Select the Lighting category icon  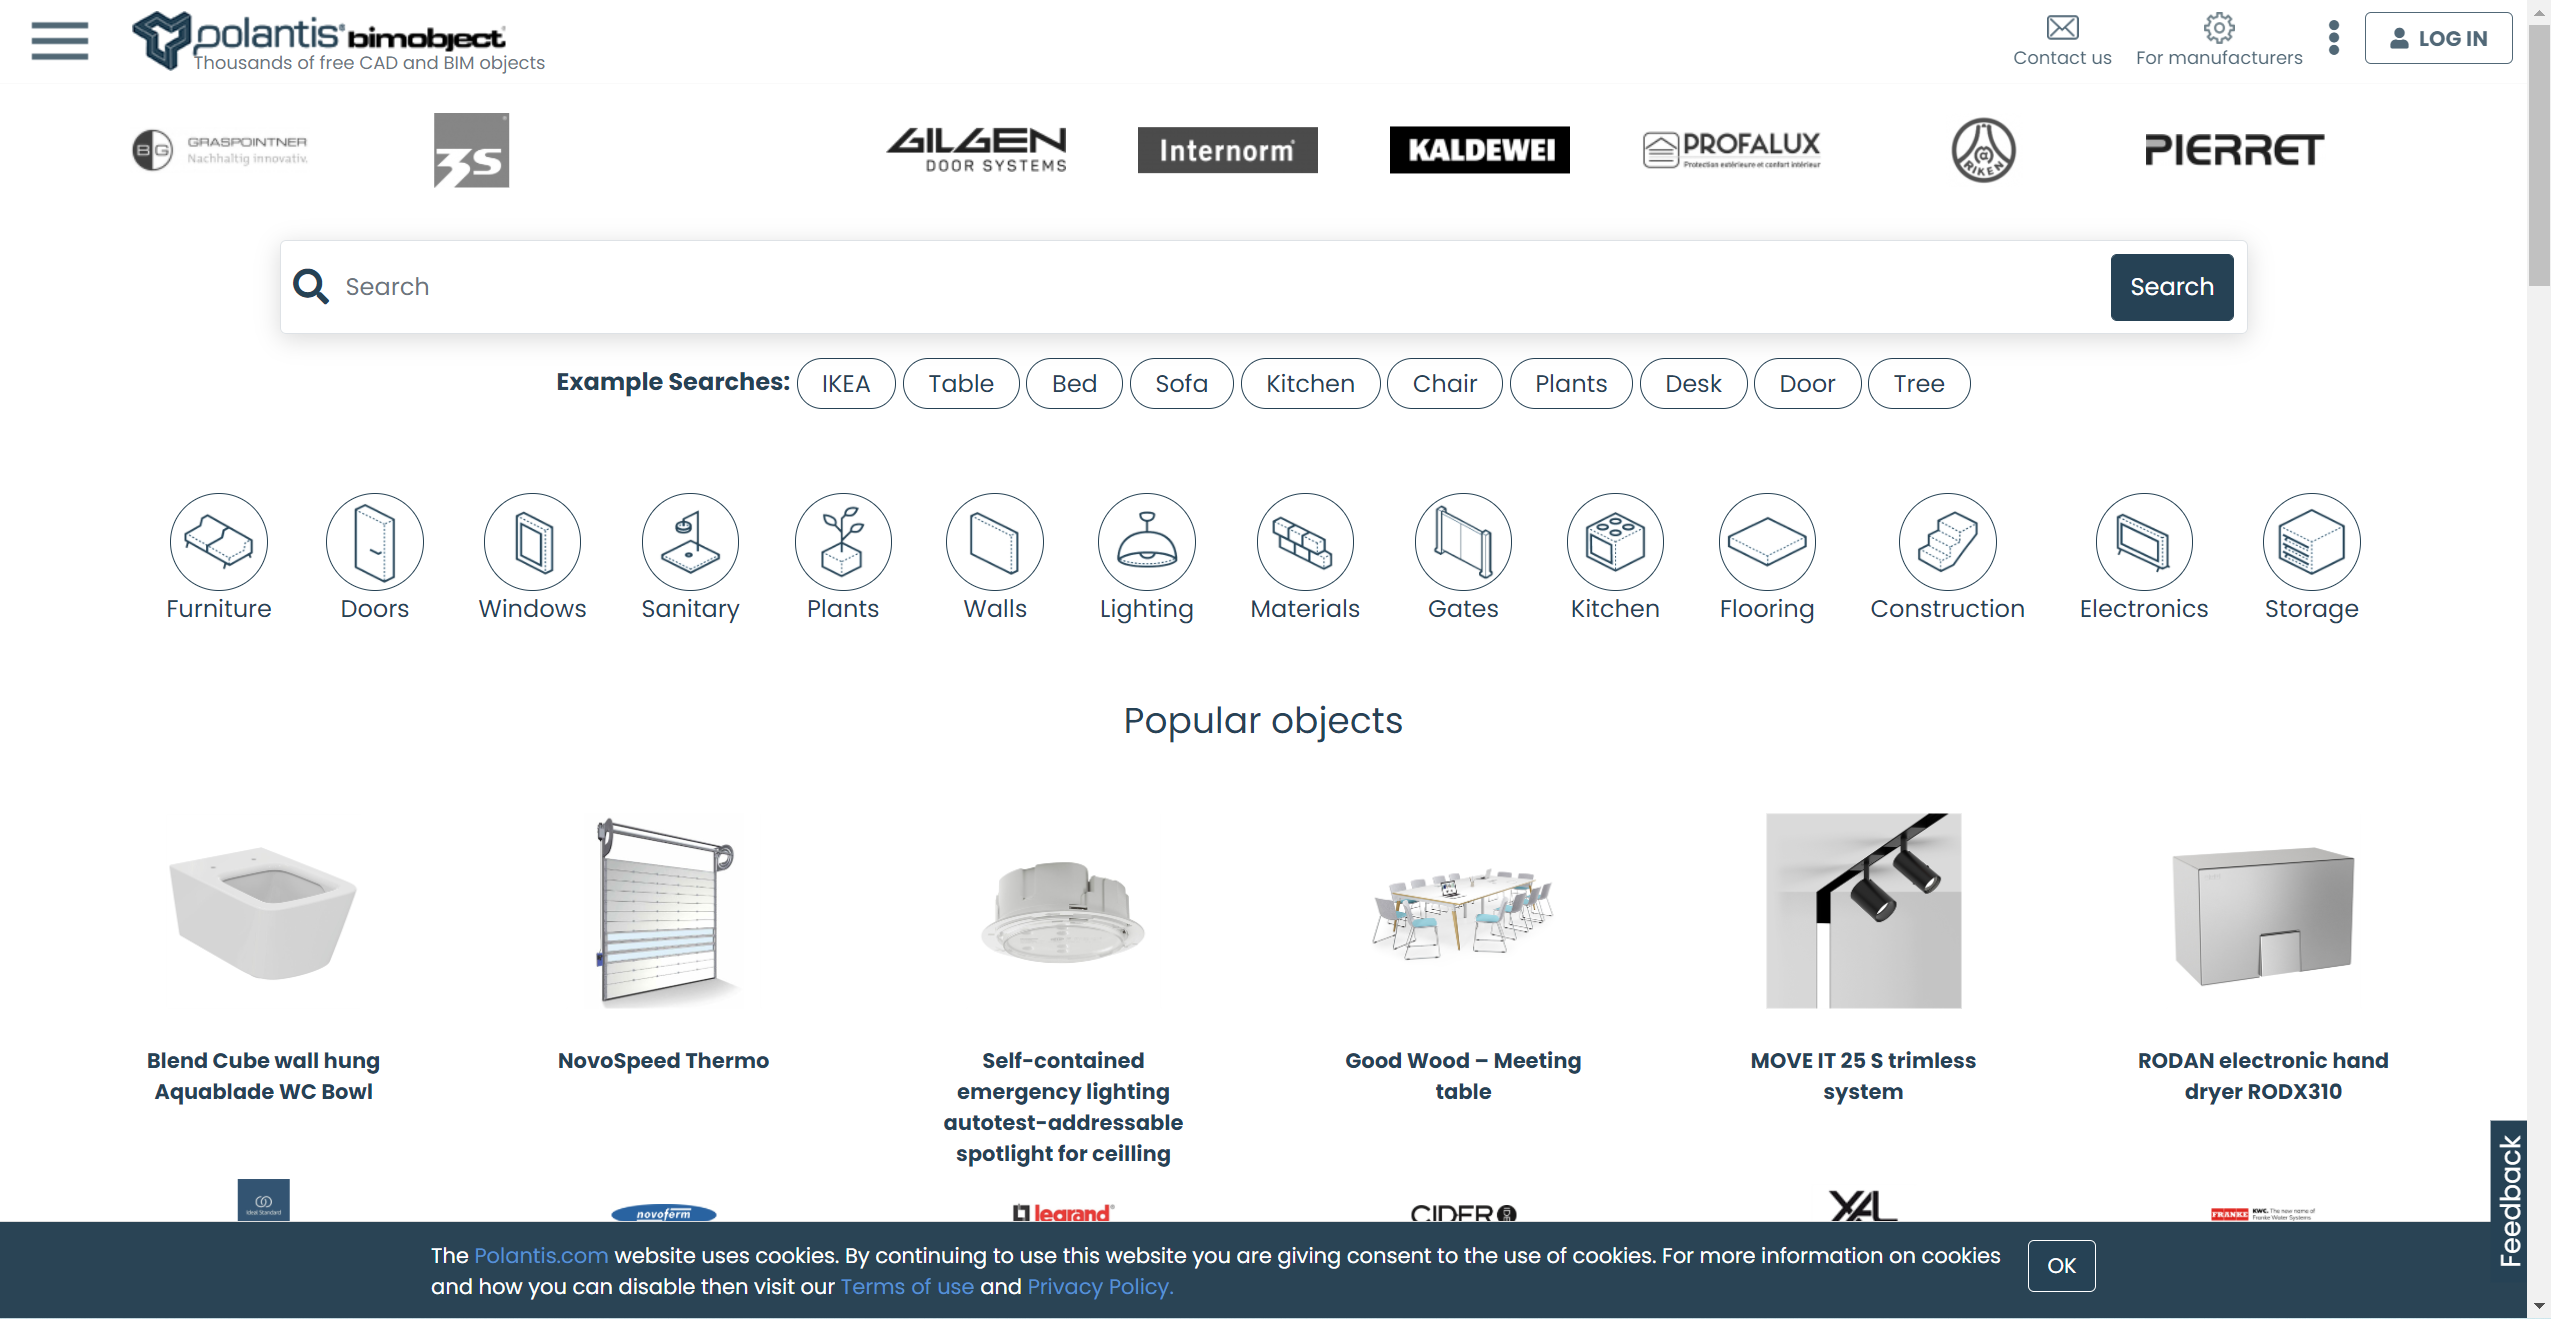pos(1147,542)
